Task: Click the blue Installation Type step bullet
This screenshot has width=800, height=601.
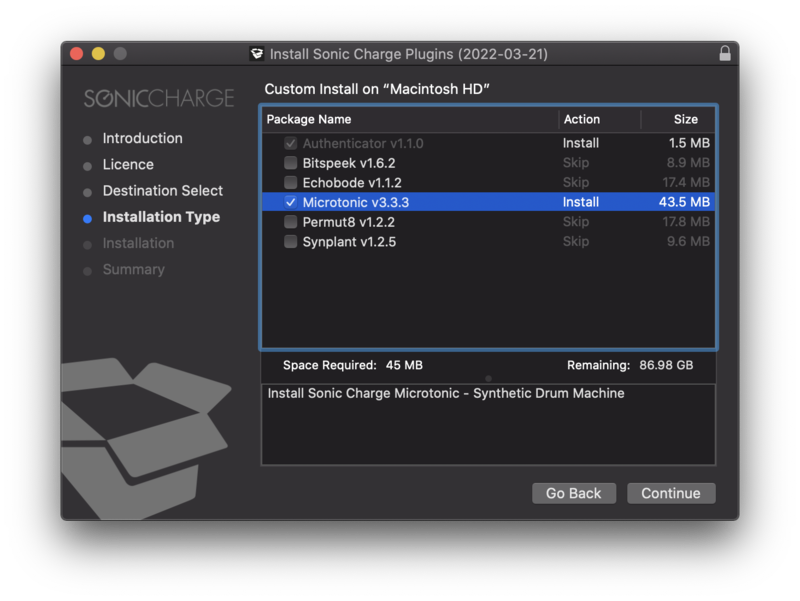Action: click(88, 217)
